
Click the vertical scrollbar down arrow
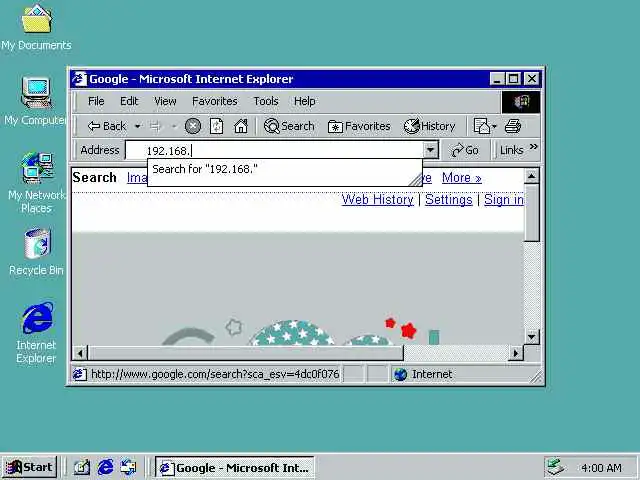[x=531, y=337]
